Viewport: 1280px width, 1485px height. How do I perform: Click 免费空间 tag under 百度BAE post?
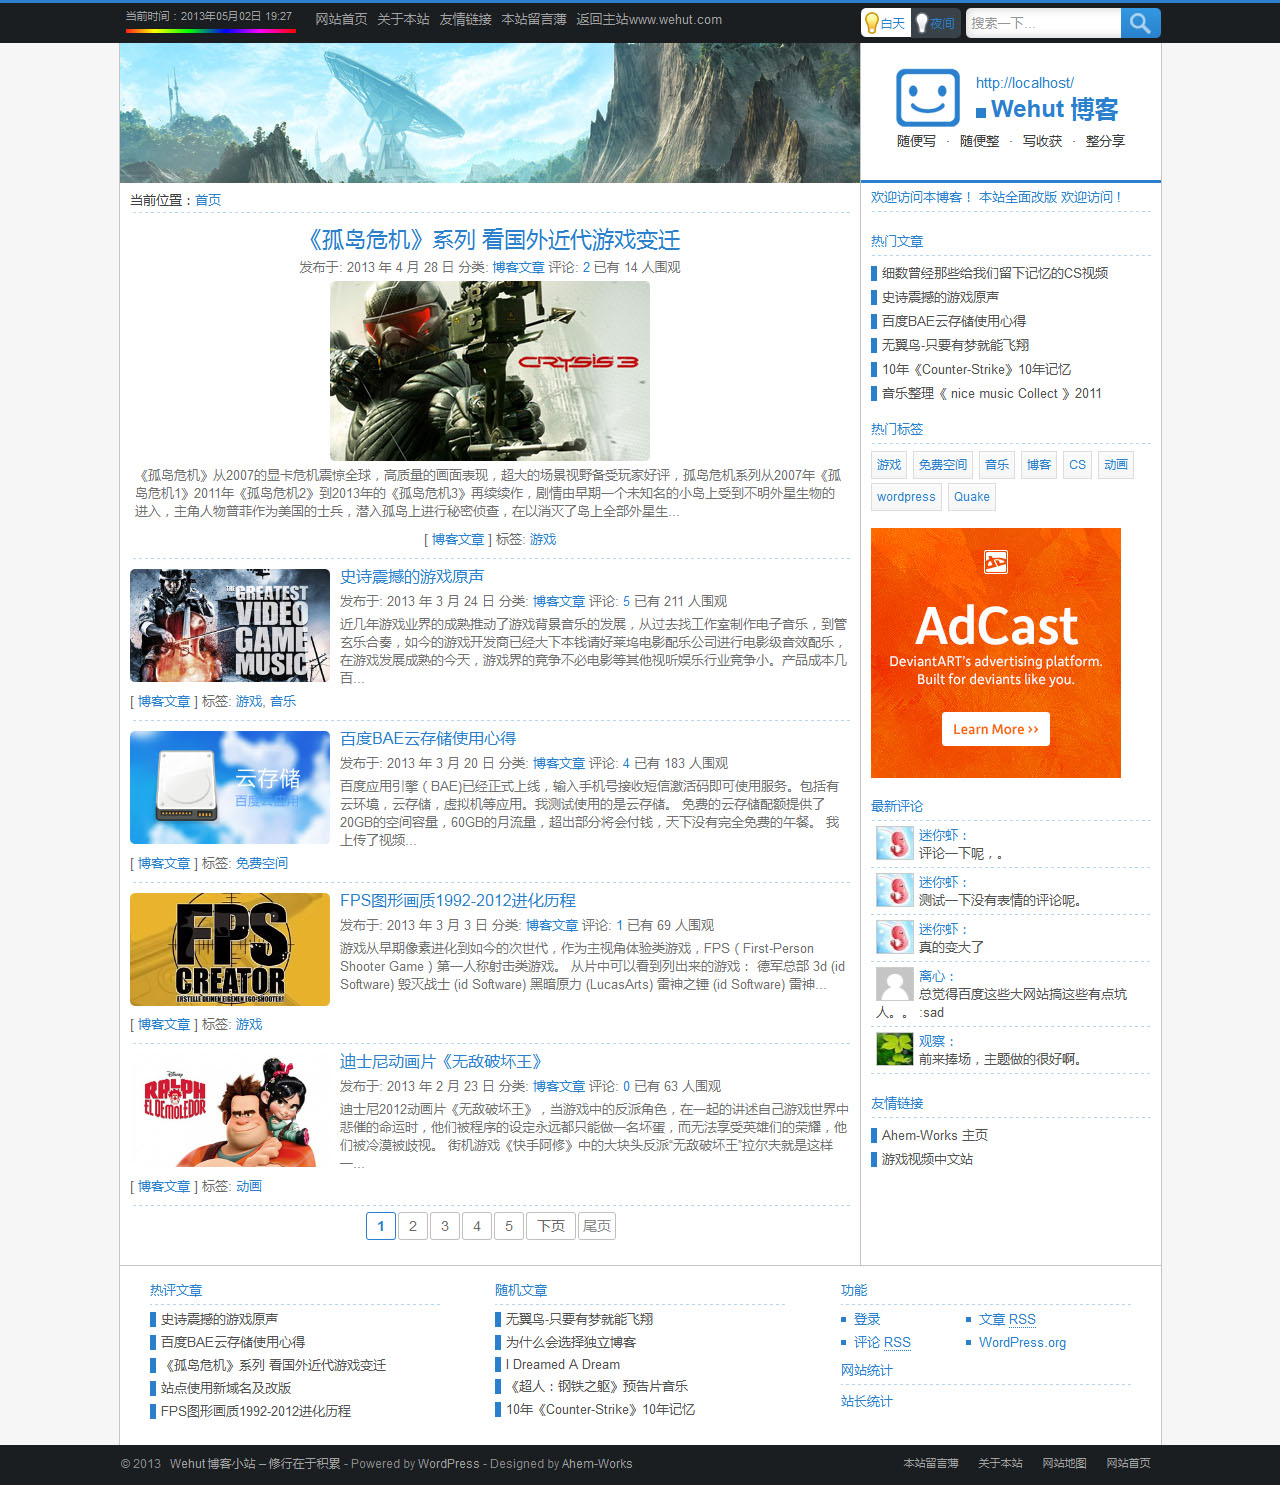(x=262, y=863)
